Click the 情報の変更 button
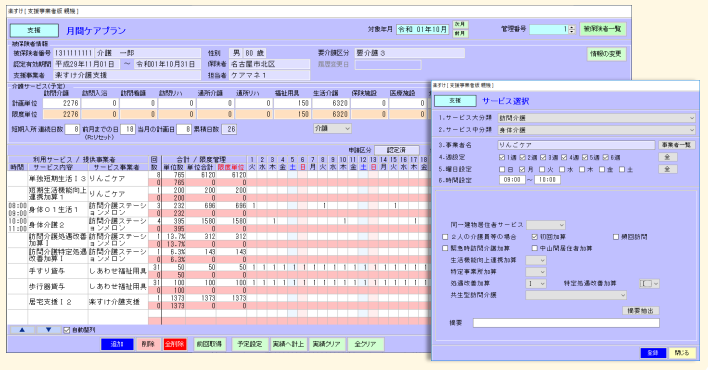 point(606,54)
